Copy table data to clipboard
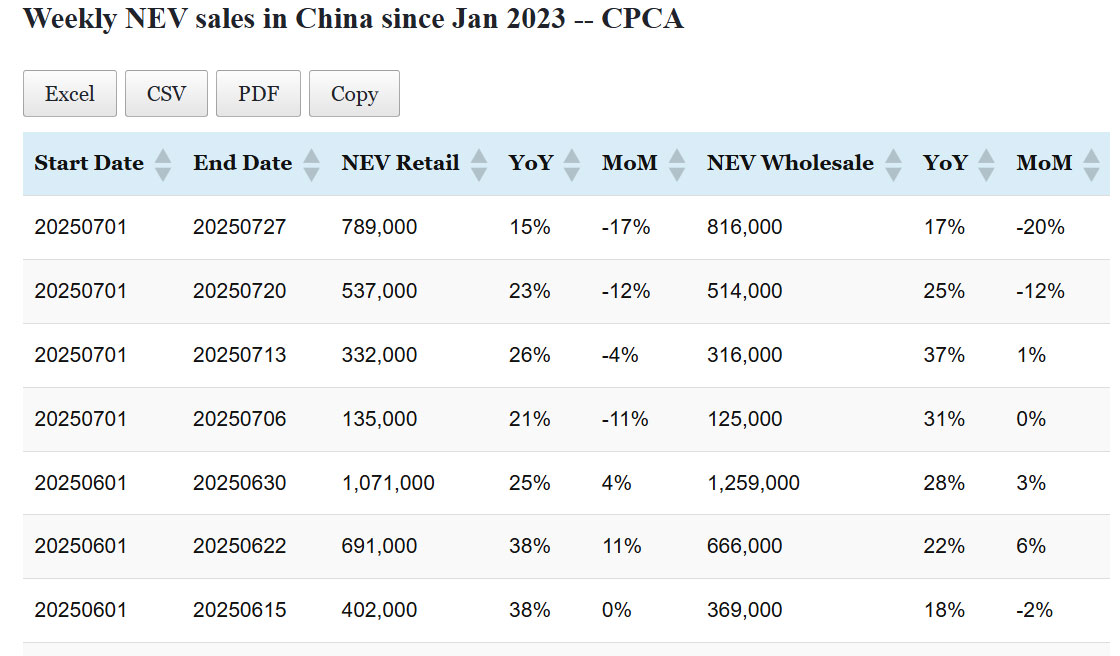This screenshot has height=656, width=1120. coord(354,94)
